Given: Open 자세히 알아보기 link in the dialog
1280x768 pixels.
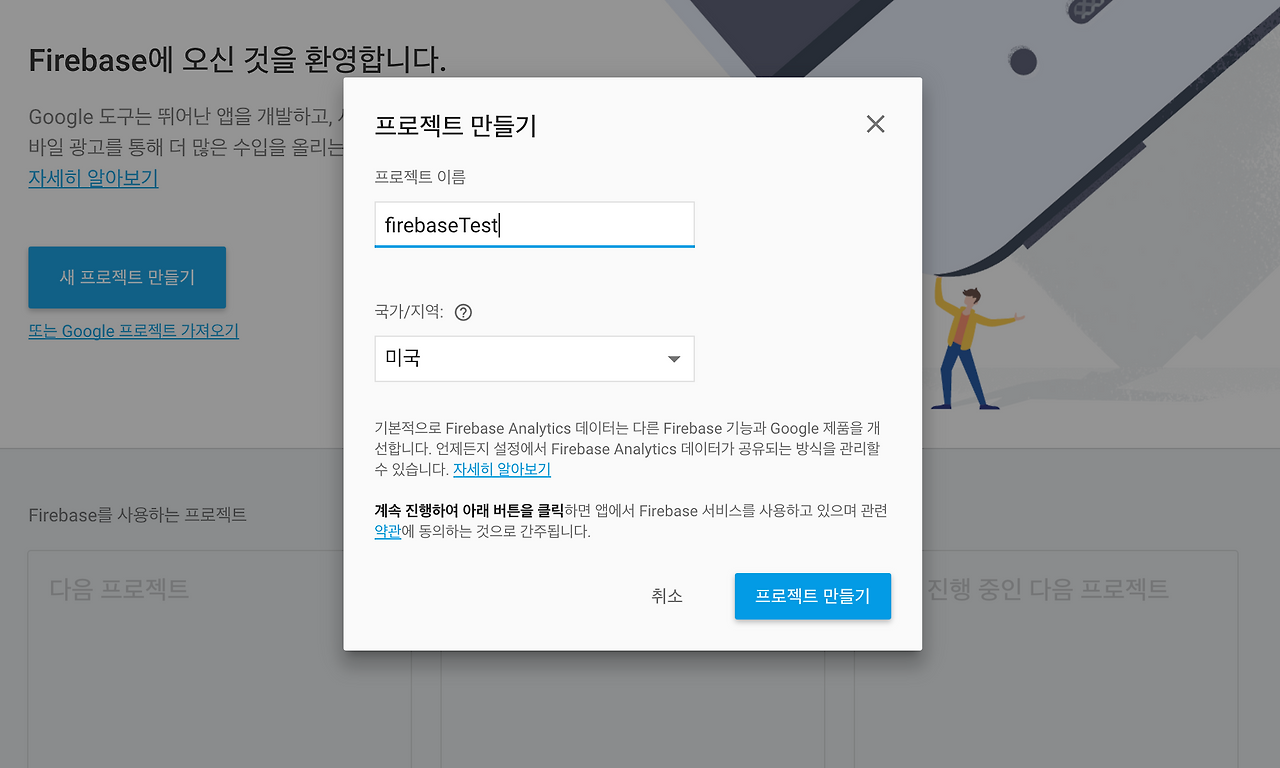Looking at the screenshot, I should [502, 469].
